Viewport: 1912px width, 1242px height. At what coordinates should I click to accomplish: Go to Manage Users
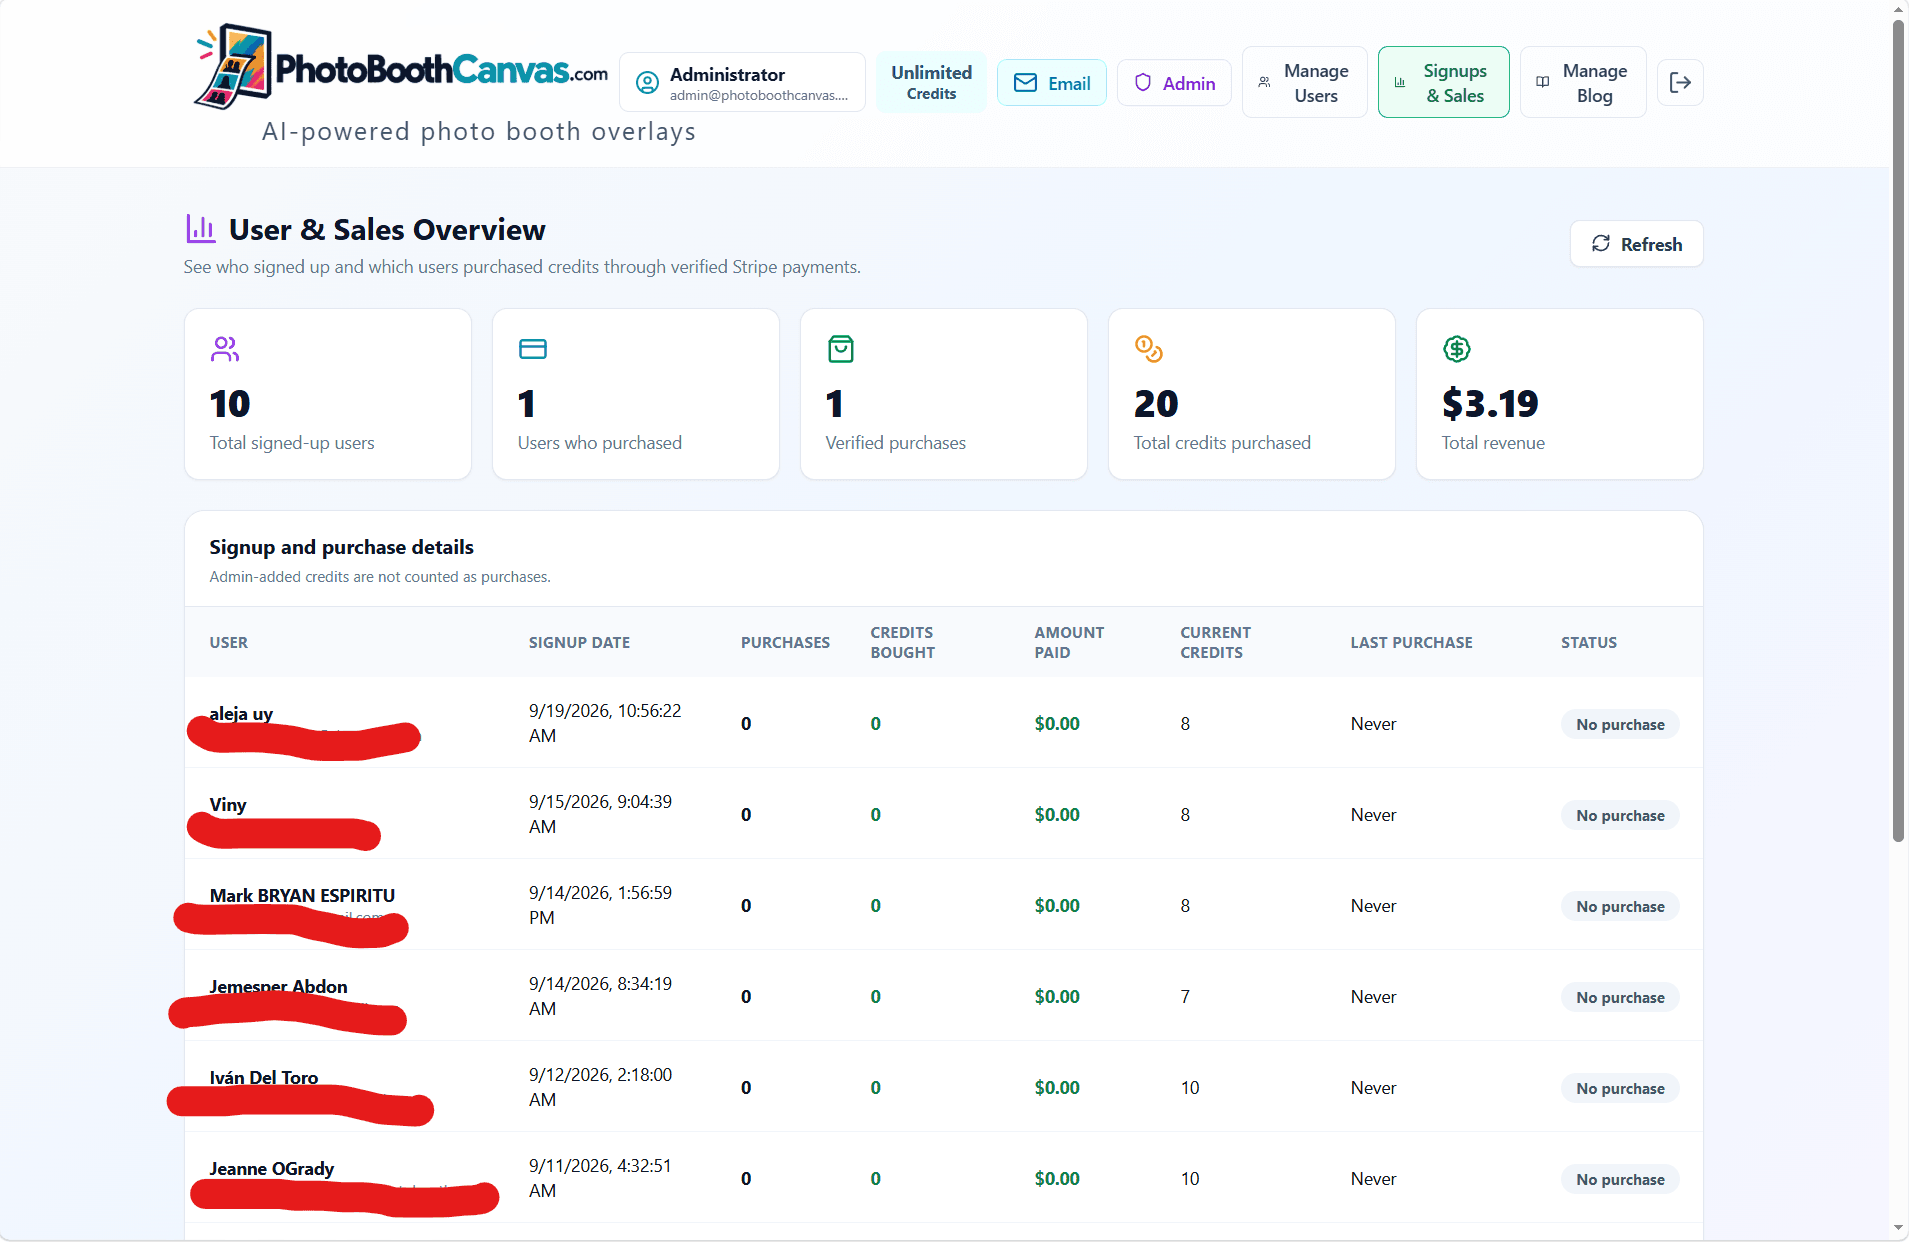coord(1304,83)
